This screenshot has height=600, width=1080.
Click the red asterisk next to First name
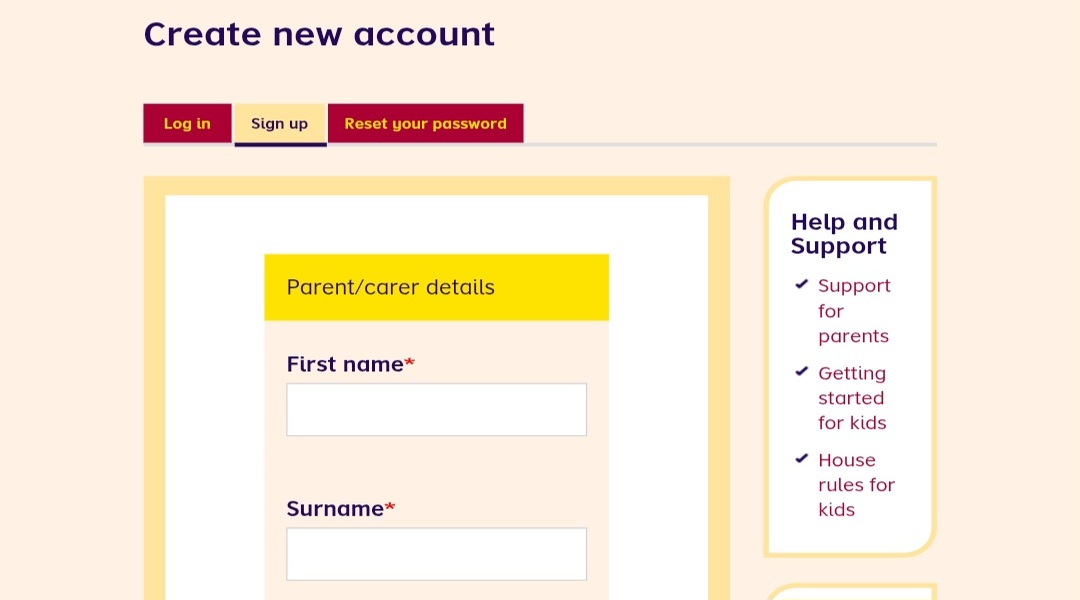[410, 363]
